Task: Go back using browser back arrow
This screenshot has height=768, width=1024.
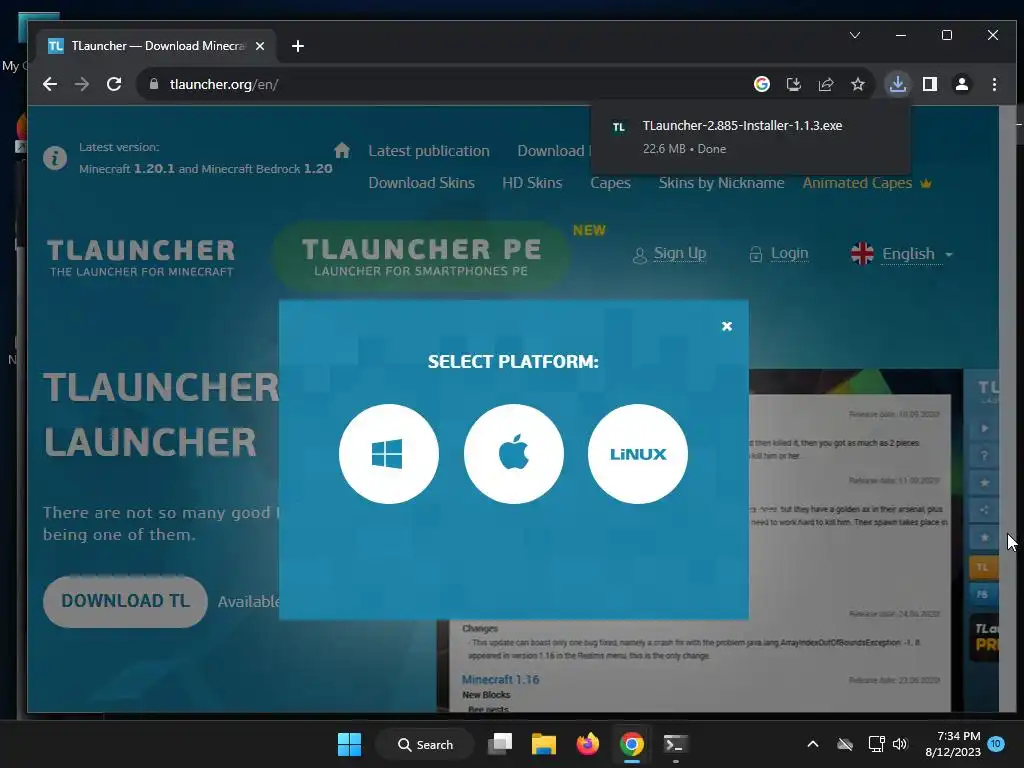Action: pyautogui.click(x=50, y=84)
